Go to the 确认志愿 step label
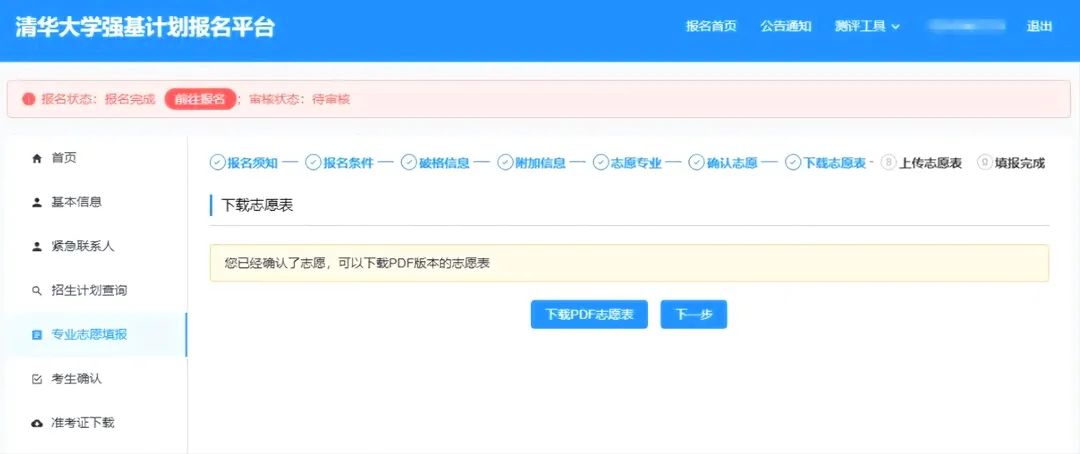 click(x=732, y=163)
